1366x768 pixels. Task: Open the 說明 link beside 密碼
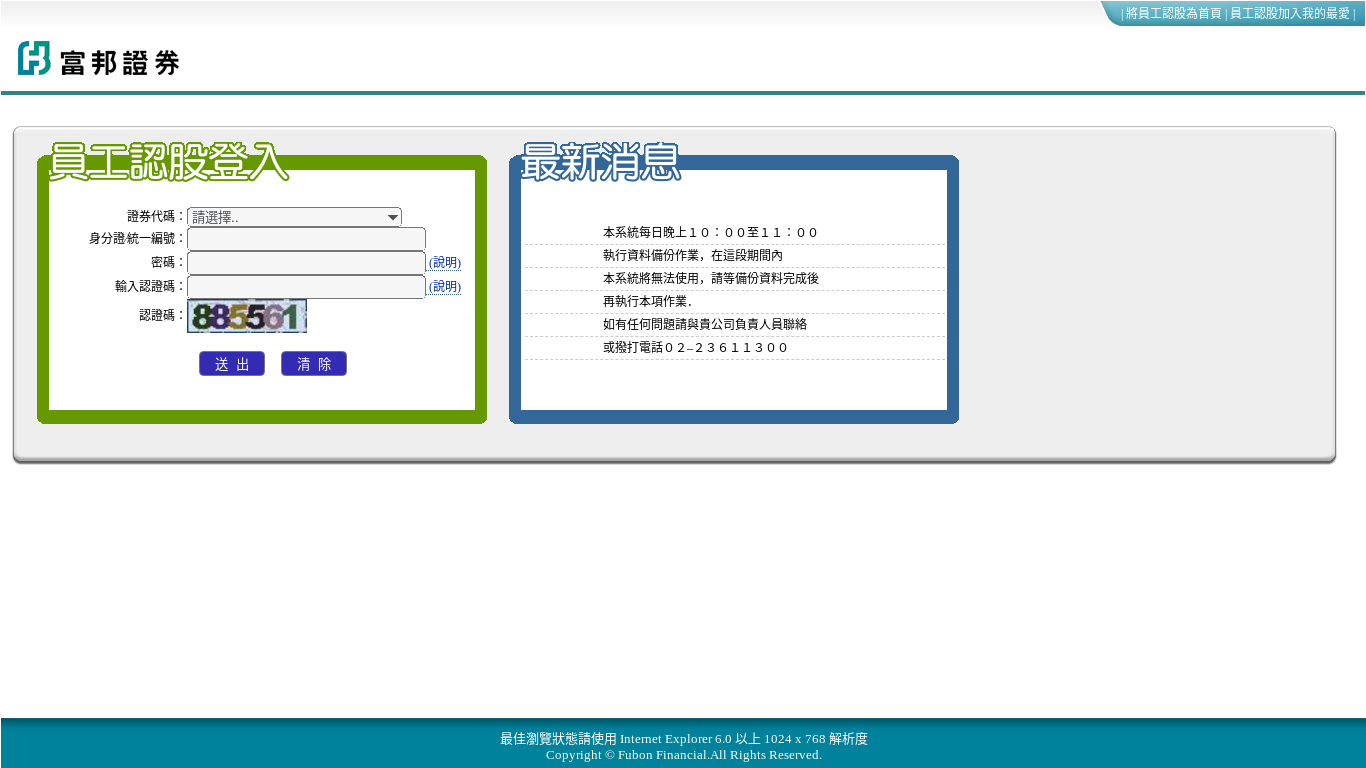pyautogui.click(x=445, y=263)
